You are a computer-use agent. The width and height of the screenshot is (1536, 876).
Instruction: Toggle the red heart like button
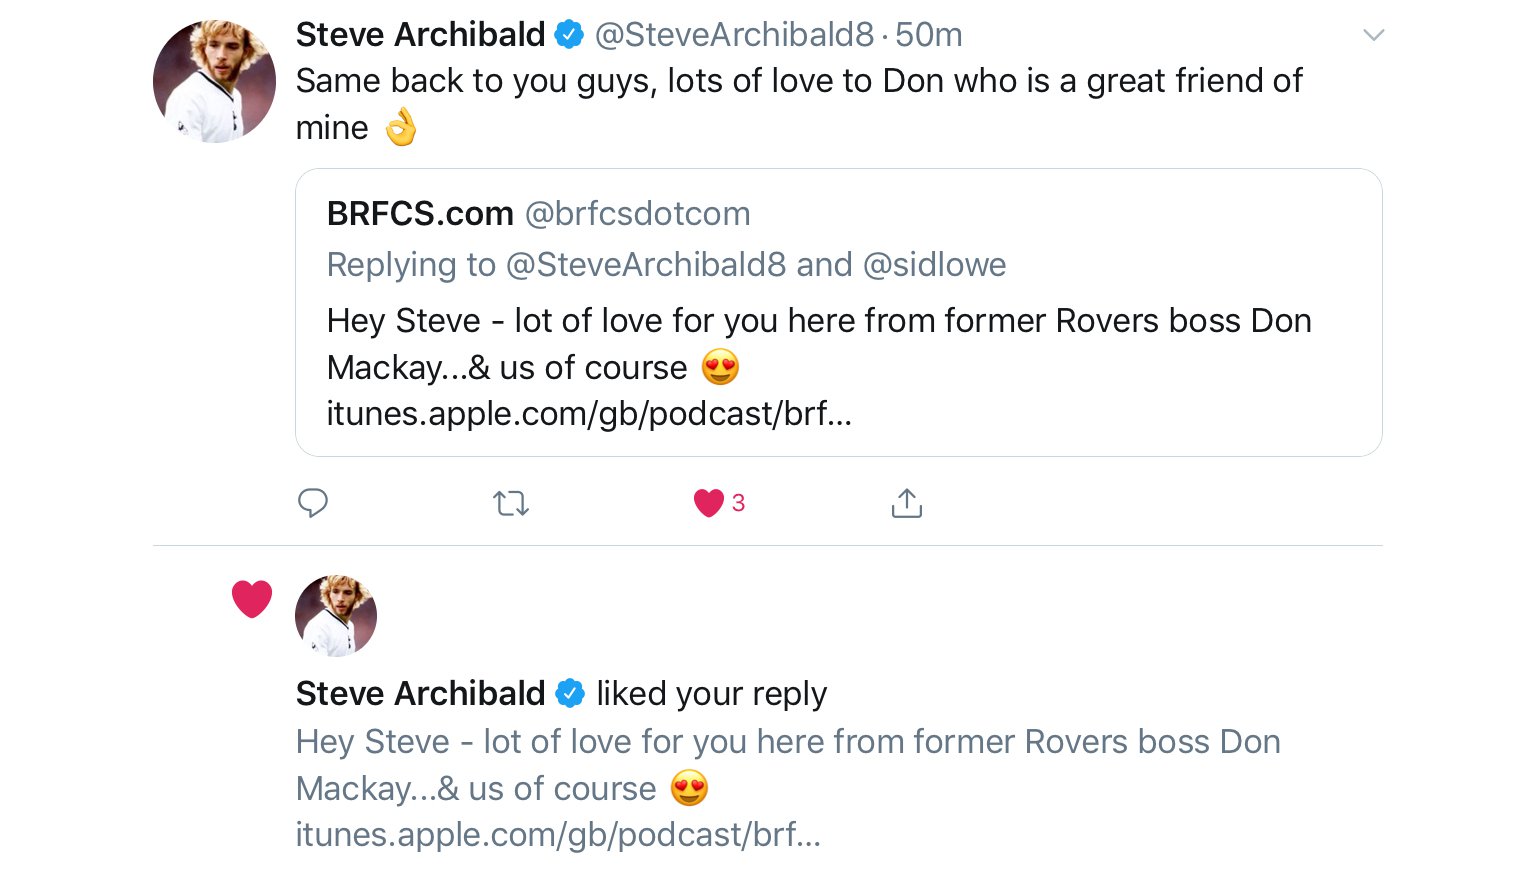pos(708,503)
